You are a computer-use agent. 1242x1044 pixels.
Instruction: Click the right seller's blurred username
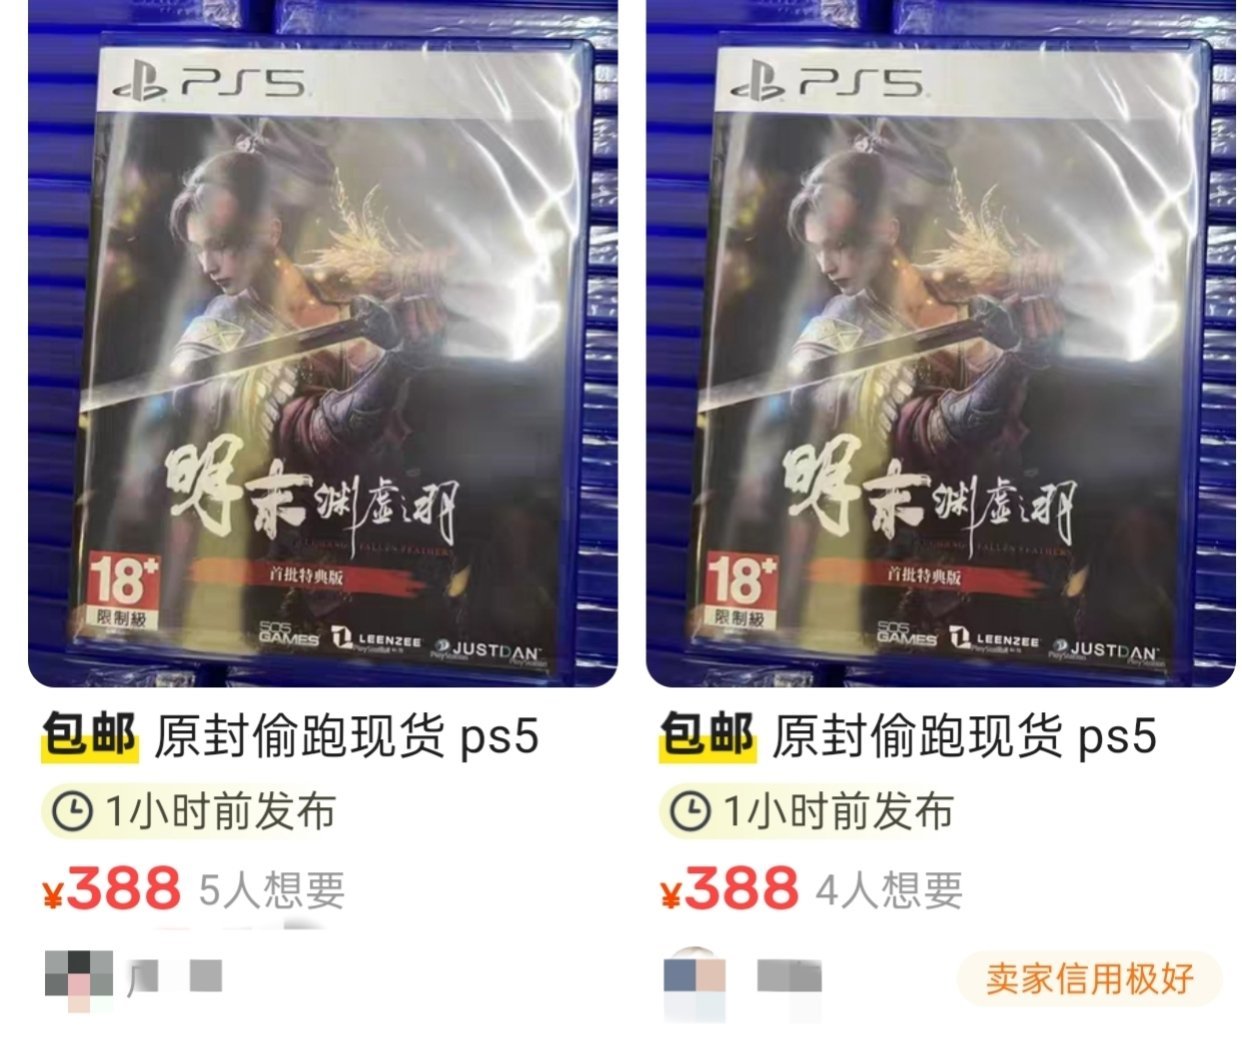tap(790, 977)
